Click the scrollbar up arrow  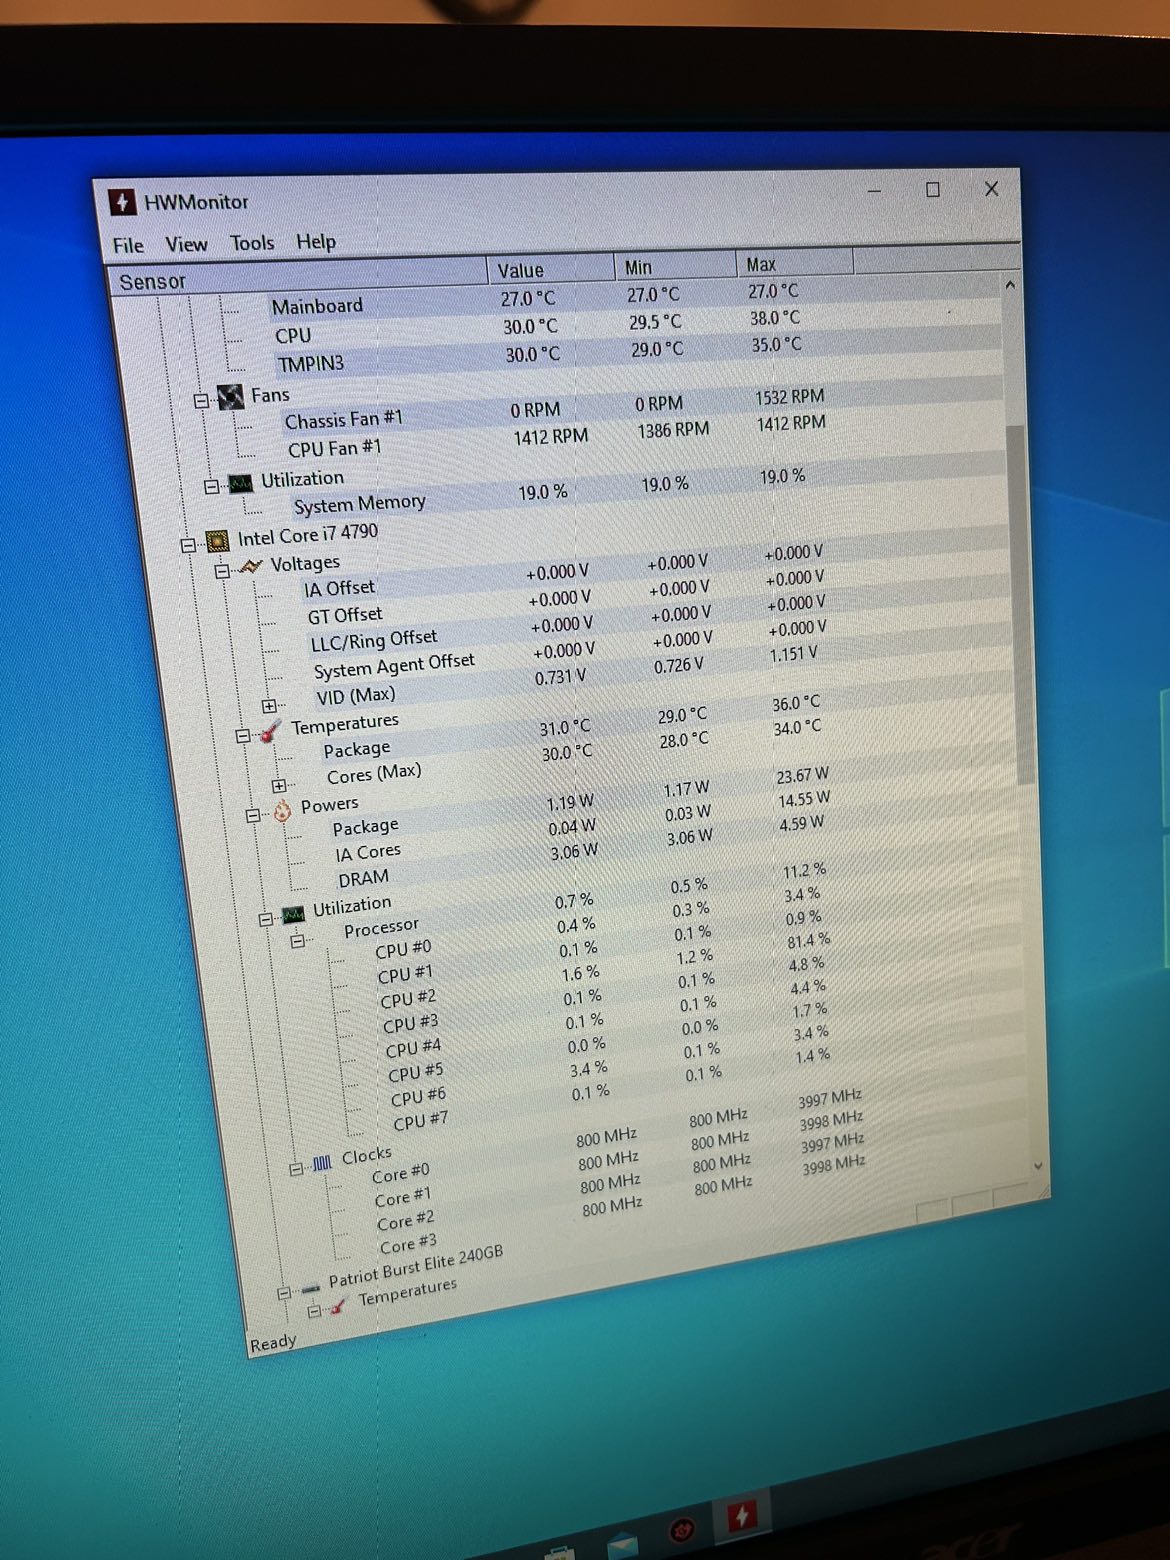pyautogui.click(x=1010, y=285)
